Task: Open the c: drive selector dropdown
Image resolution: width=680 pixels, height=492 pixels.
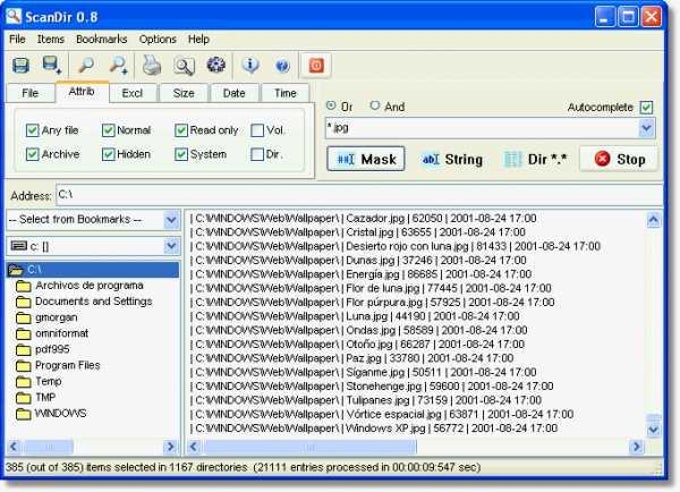Action: [171, 246]
